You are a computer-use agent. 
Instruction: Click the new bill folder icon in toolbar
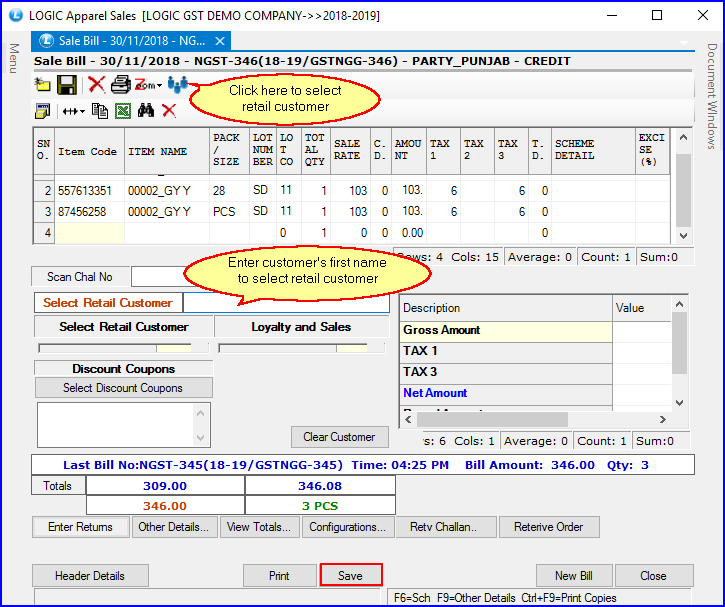(x=43, y=85)
